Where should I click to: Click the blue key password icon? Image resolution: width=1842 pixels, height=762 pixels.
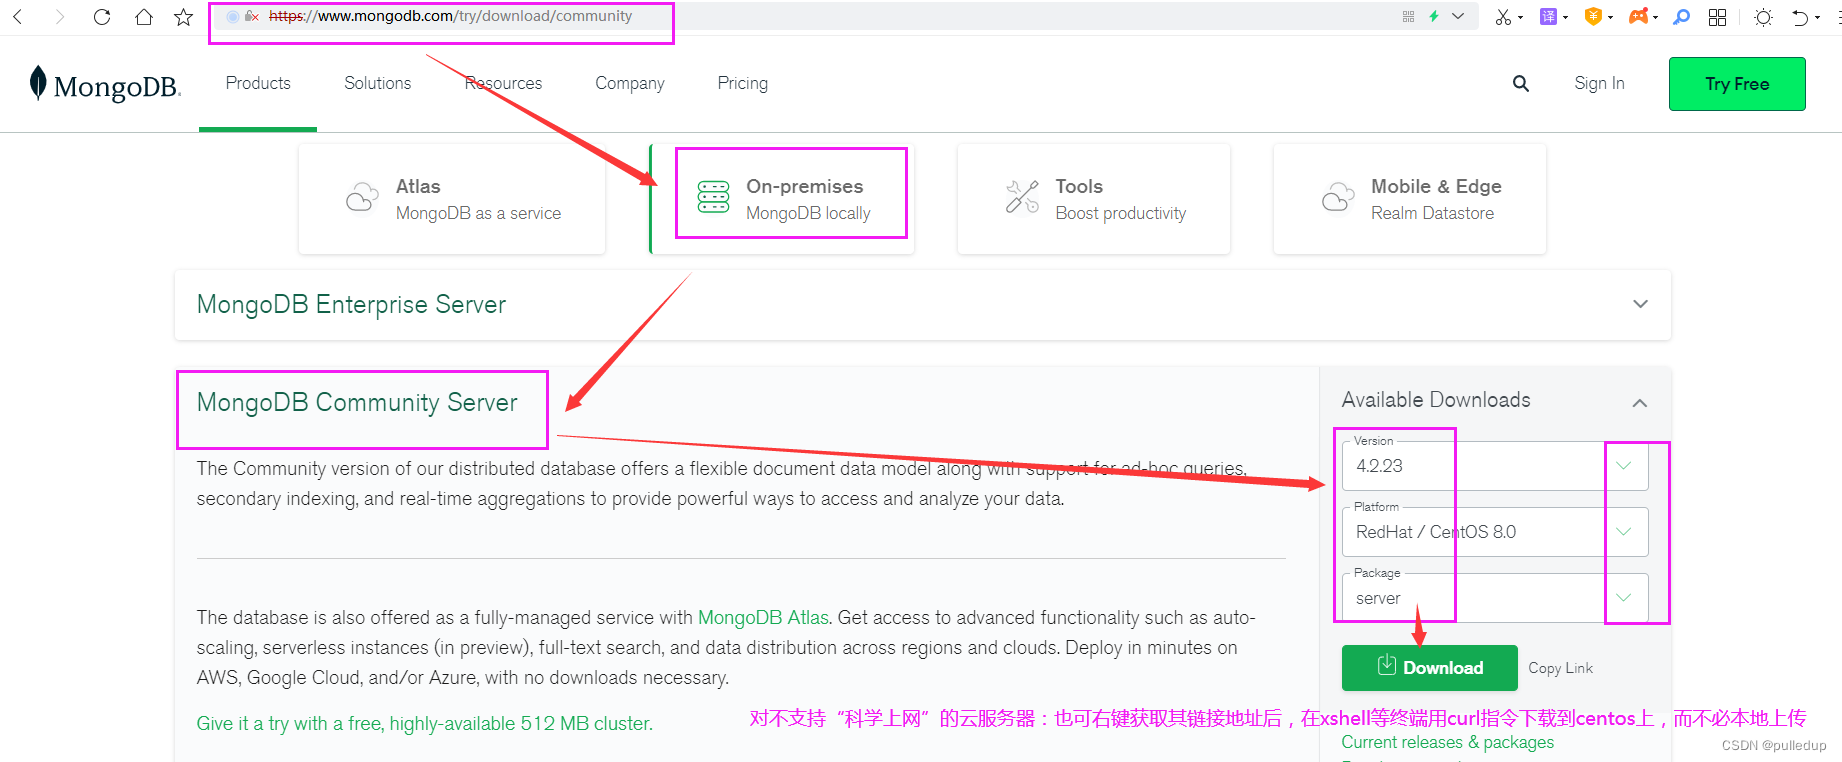pyautogui.click(x=1682, y=17)
